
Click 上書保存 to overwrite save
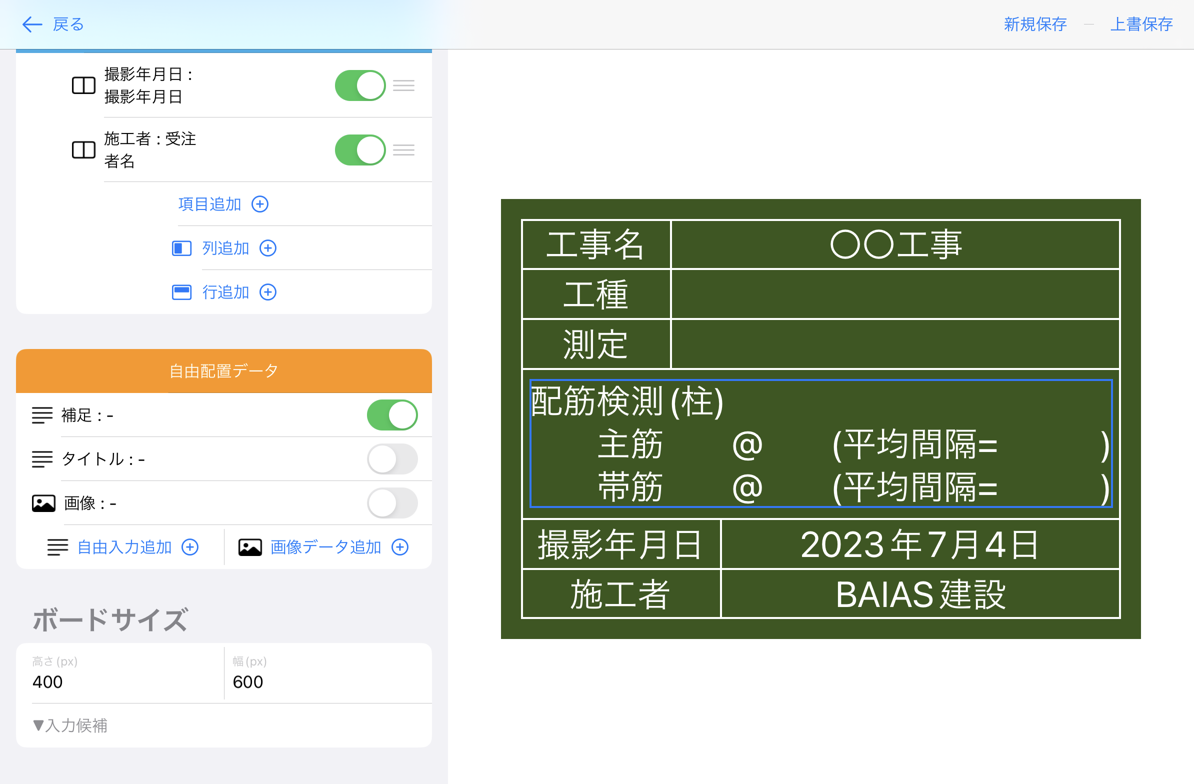pyautogui.click(x=1141, y=24)
